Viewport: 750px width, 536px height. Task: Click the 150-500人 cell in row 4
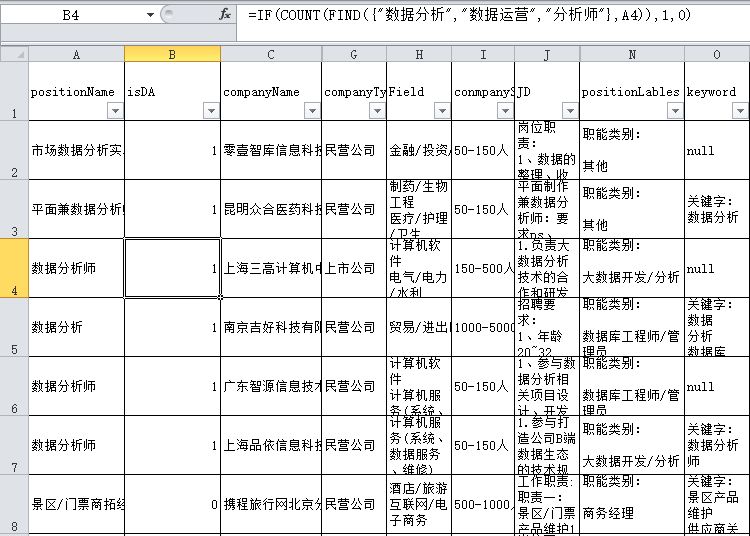pos(483,268)
